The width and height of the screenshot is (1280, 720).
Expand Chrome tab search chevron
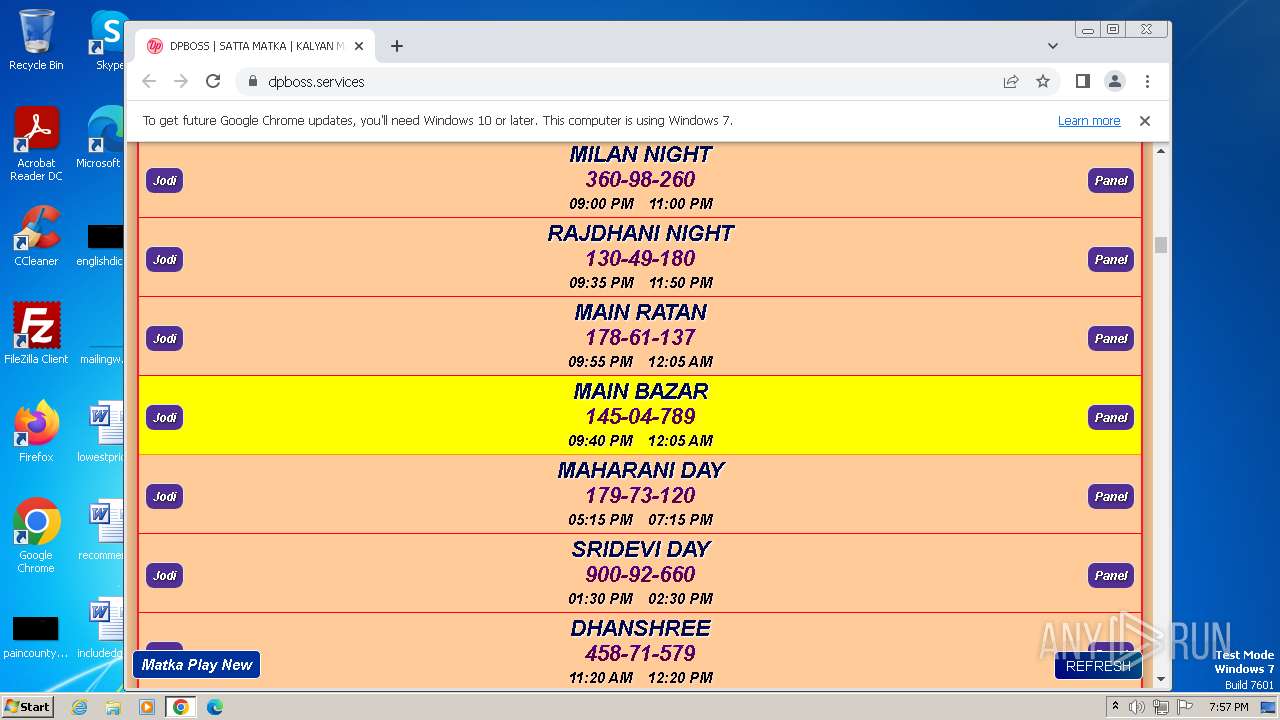(1053, 46)
